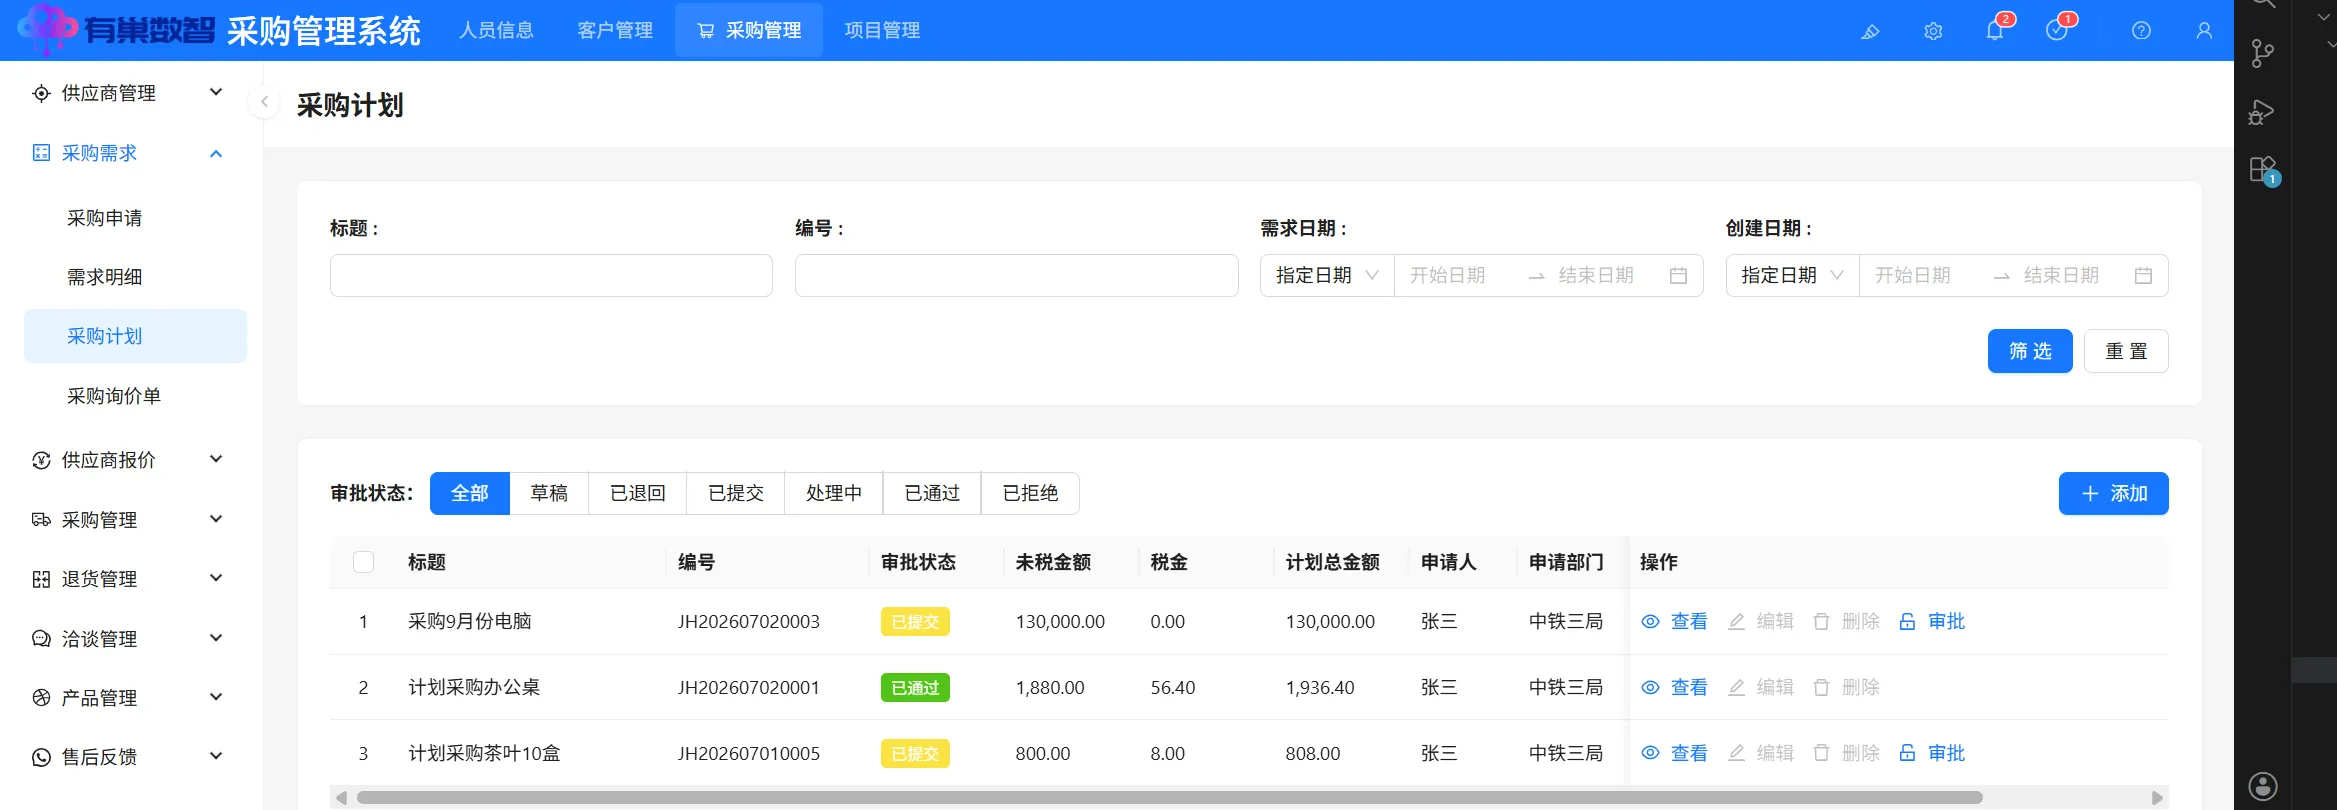The height and width of the screenshot is (810, 2337).
Task: Open 采购申请 in sidebar
Action: (135, 218)
